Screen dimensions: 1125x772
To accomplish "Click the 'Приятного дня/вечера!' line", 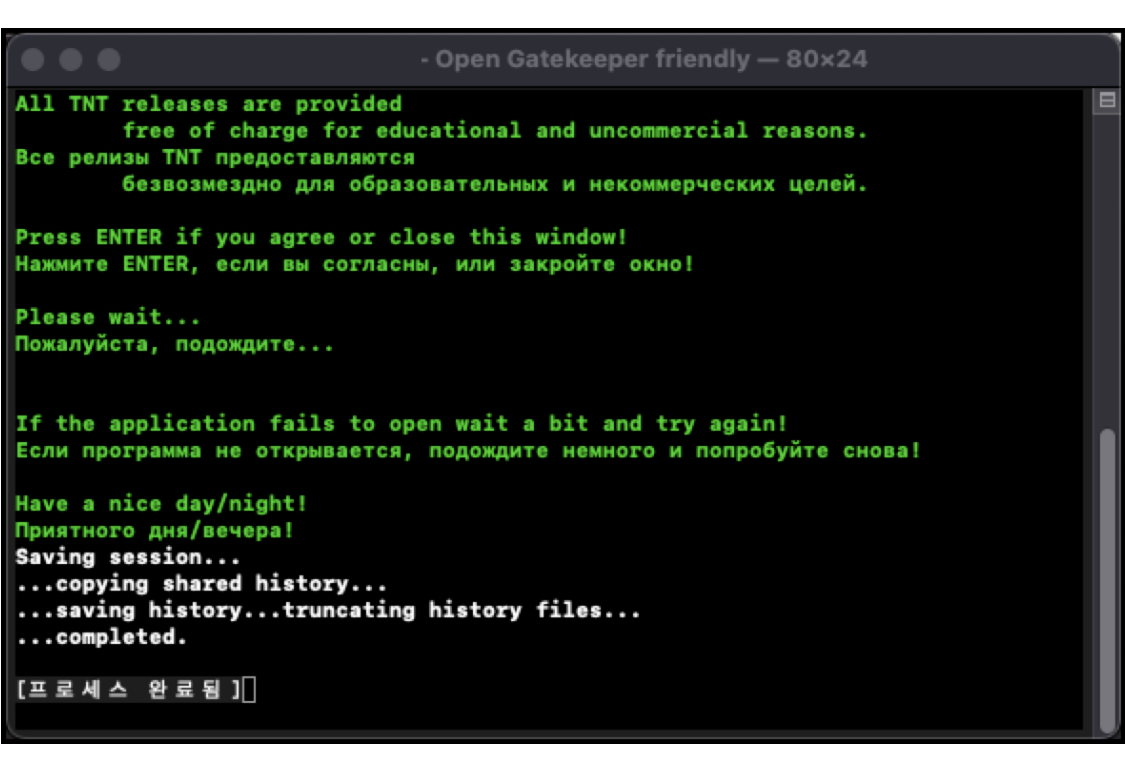I will tap(155, 531).
